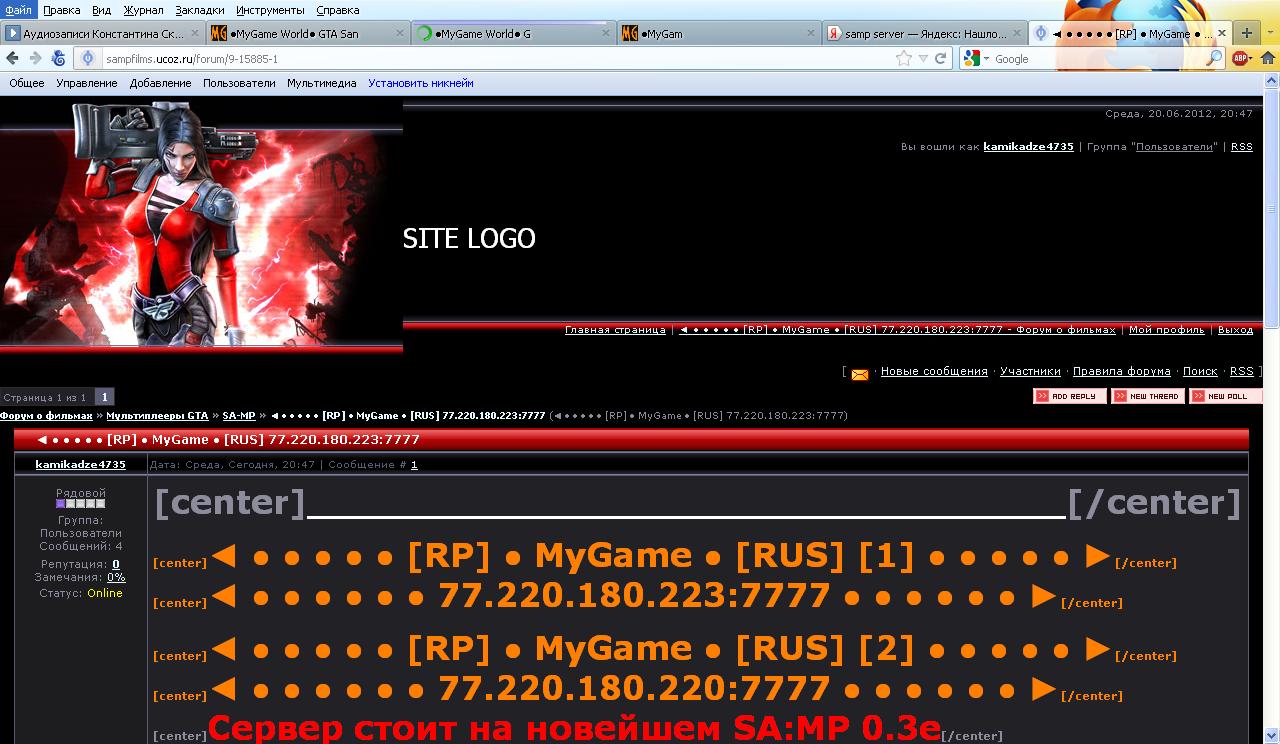This screenshot has height=744, width=1280.
Task: Click the magnifier icon in search box
Action: click(x=1215, y=58)
